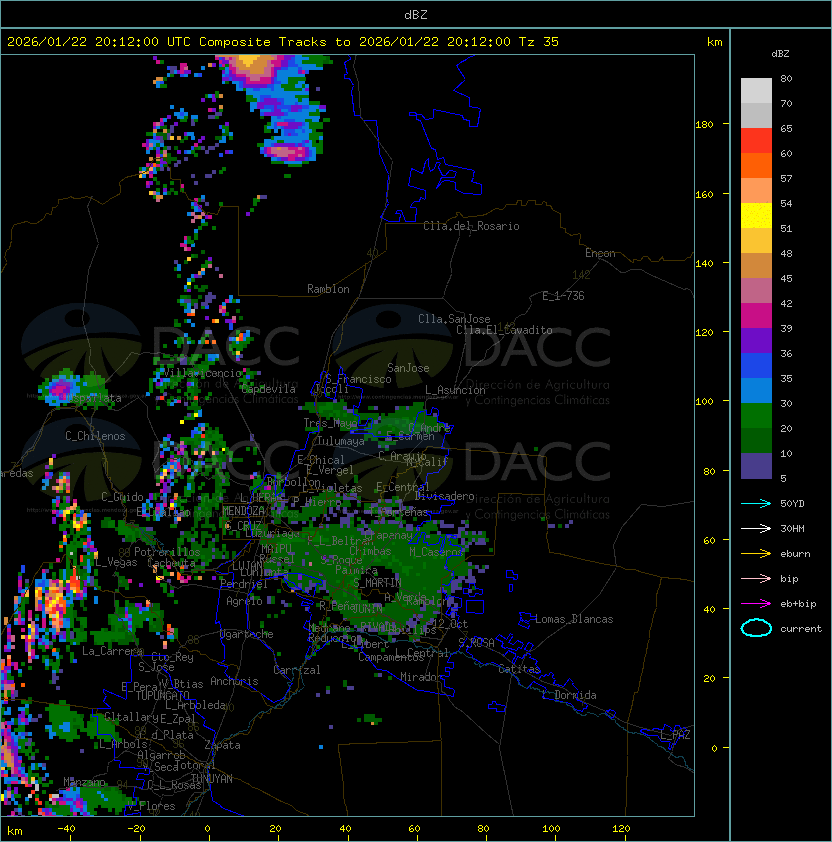Viewport: 832px width, 842px height.
Task: Click the 'Mirador' map label
Action: tap(421, 677)
